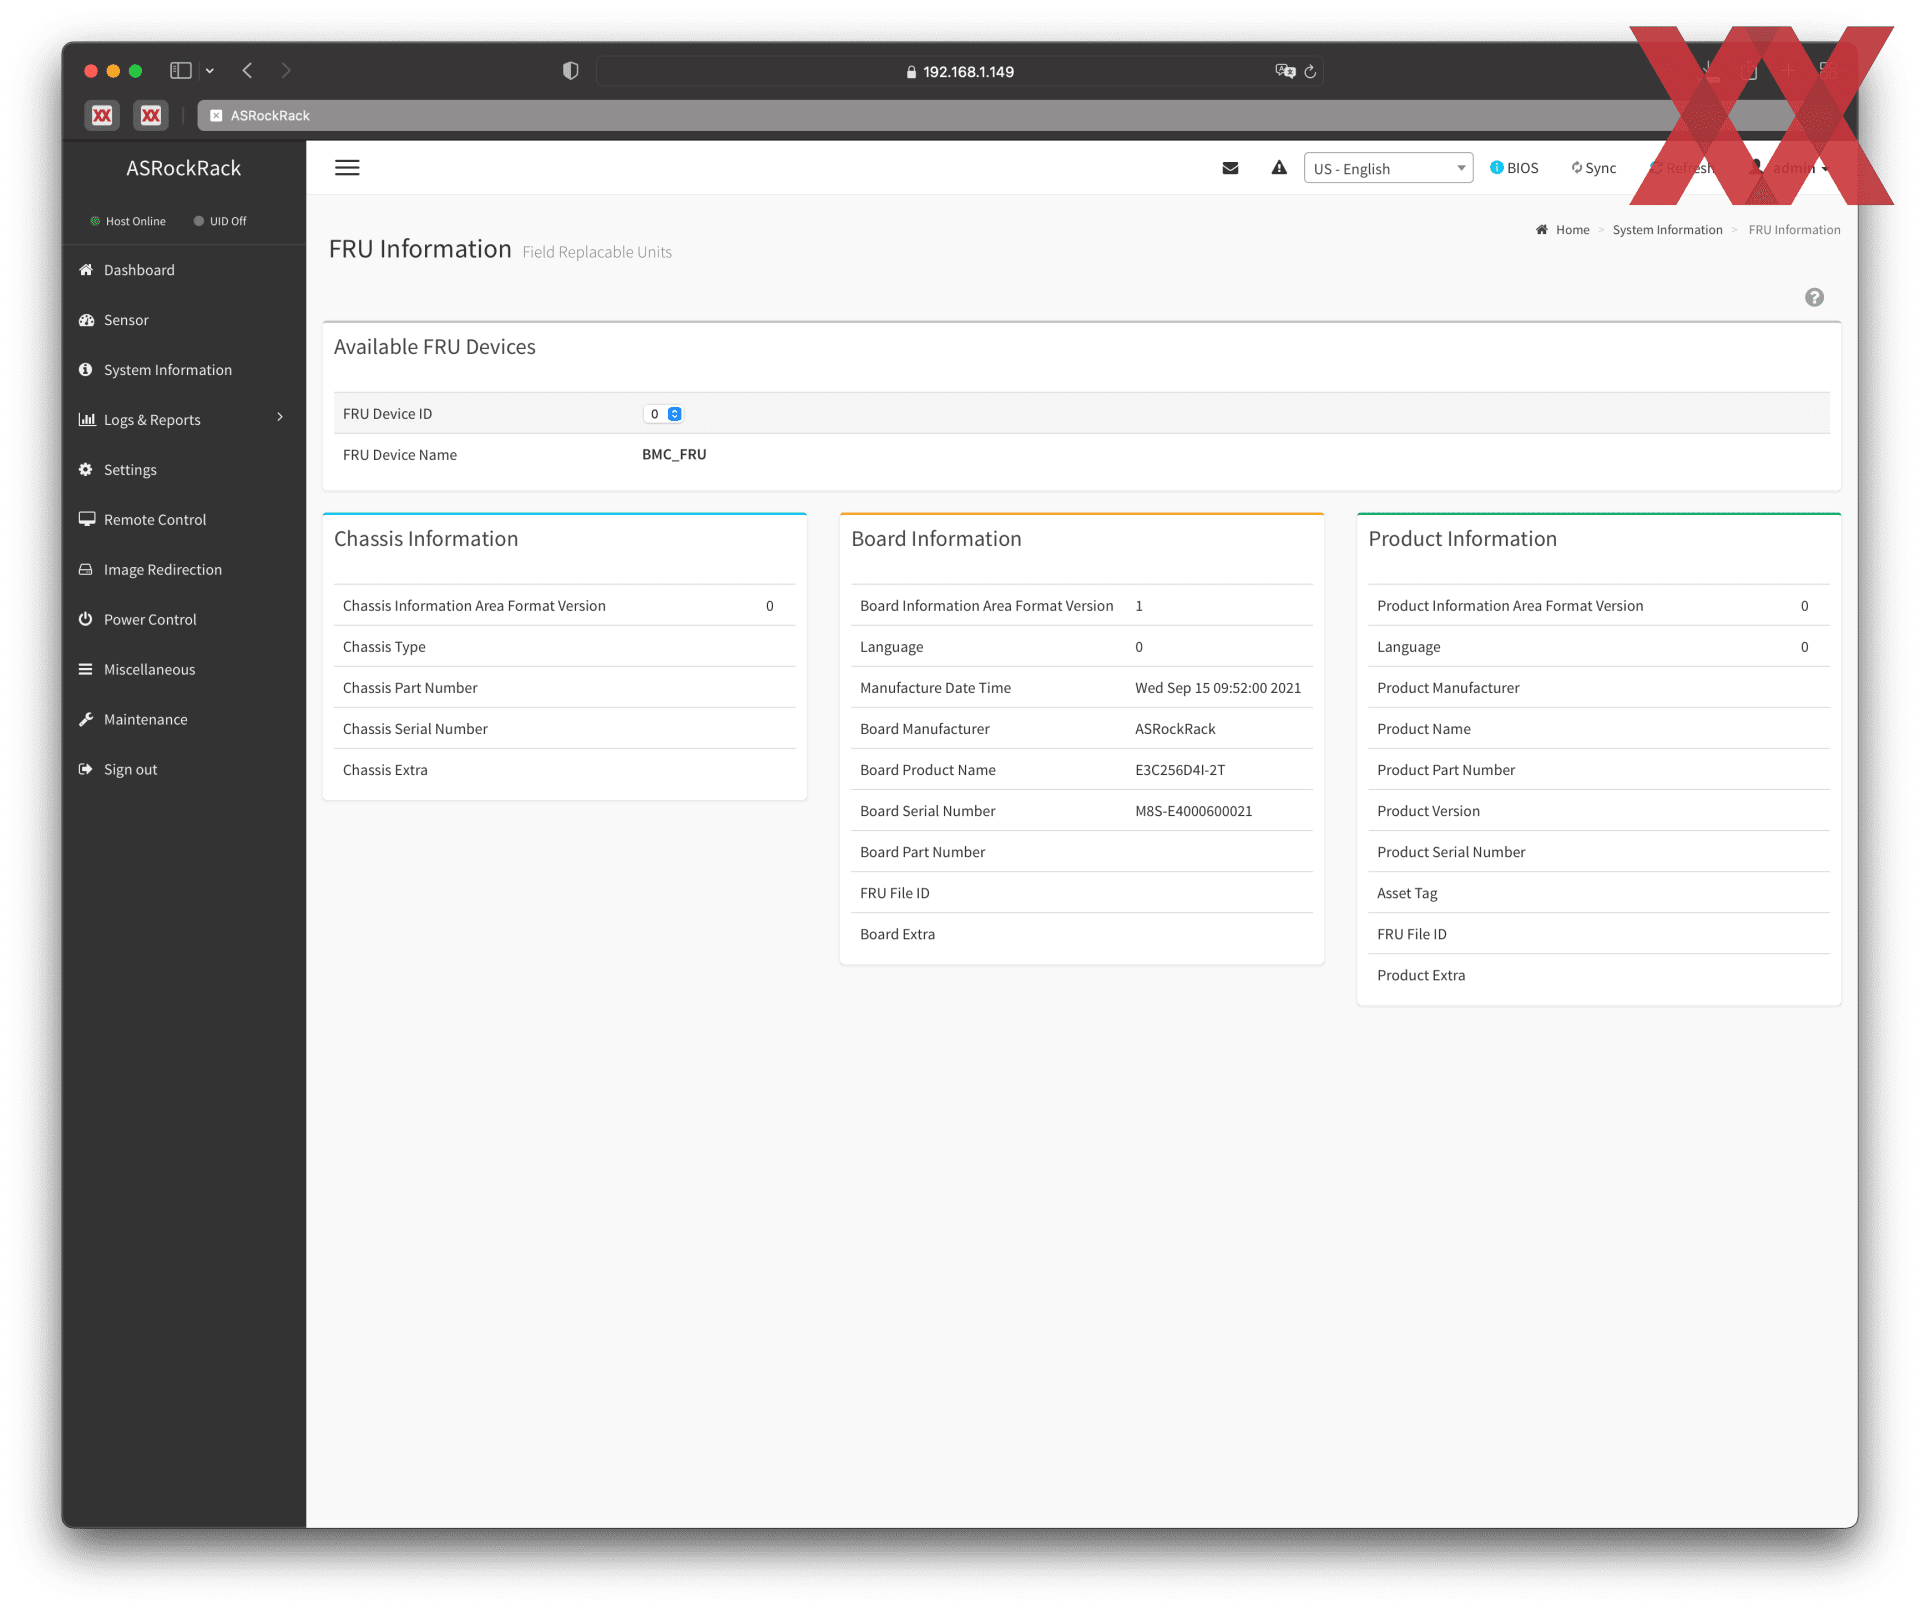The width and height of the screenshot is (1920, 1610).
Task: Click the Asset Tag row
Action: (x=1598, y=893)
